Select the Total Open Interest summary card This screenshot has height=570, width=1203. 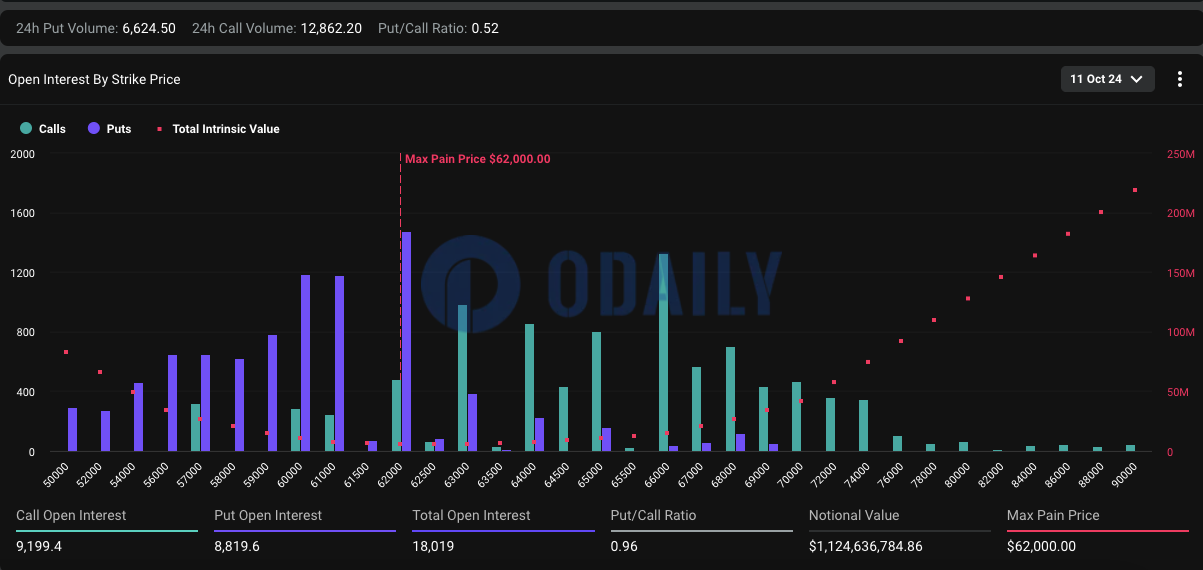[x=503, y=531]
